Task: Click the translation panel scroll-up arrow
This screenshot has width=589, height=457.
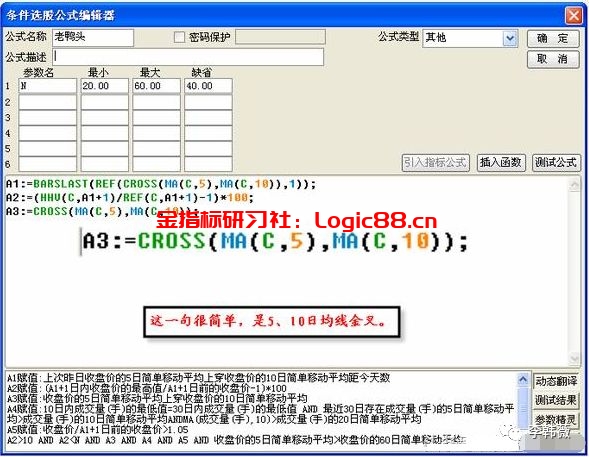Action: [x=523, y=379]
